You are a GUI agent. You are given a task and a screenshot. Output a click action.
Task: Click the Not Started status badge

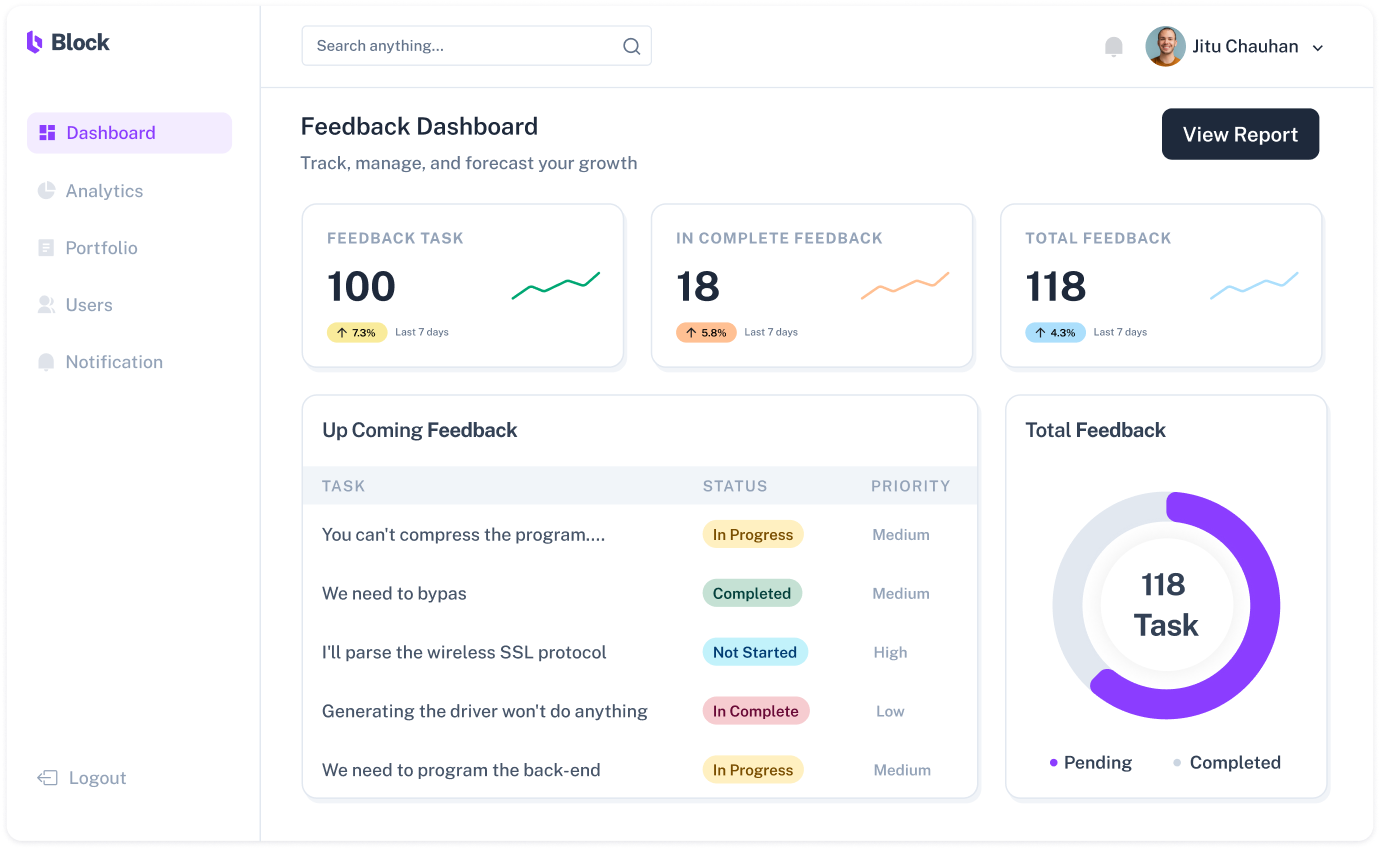pyautogui.click(x=754, y=652)
